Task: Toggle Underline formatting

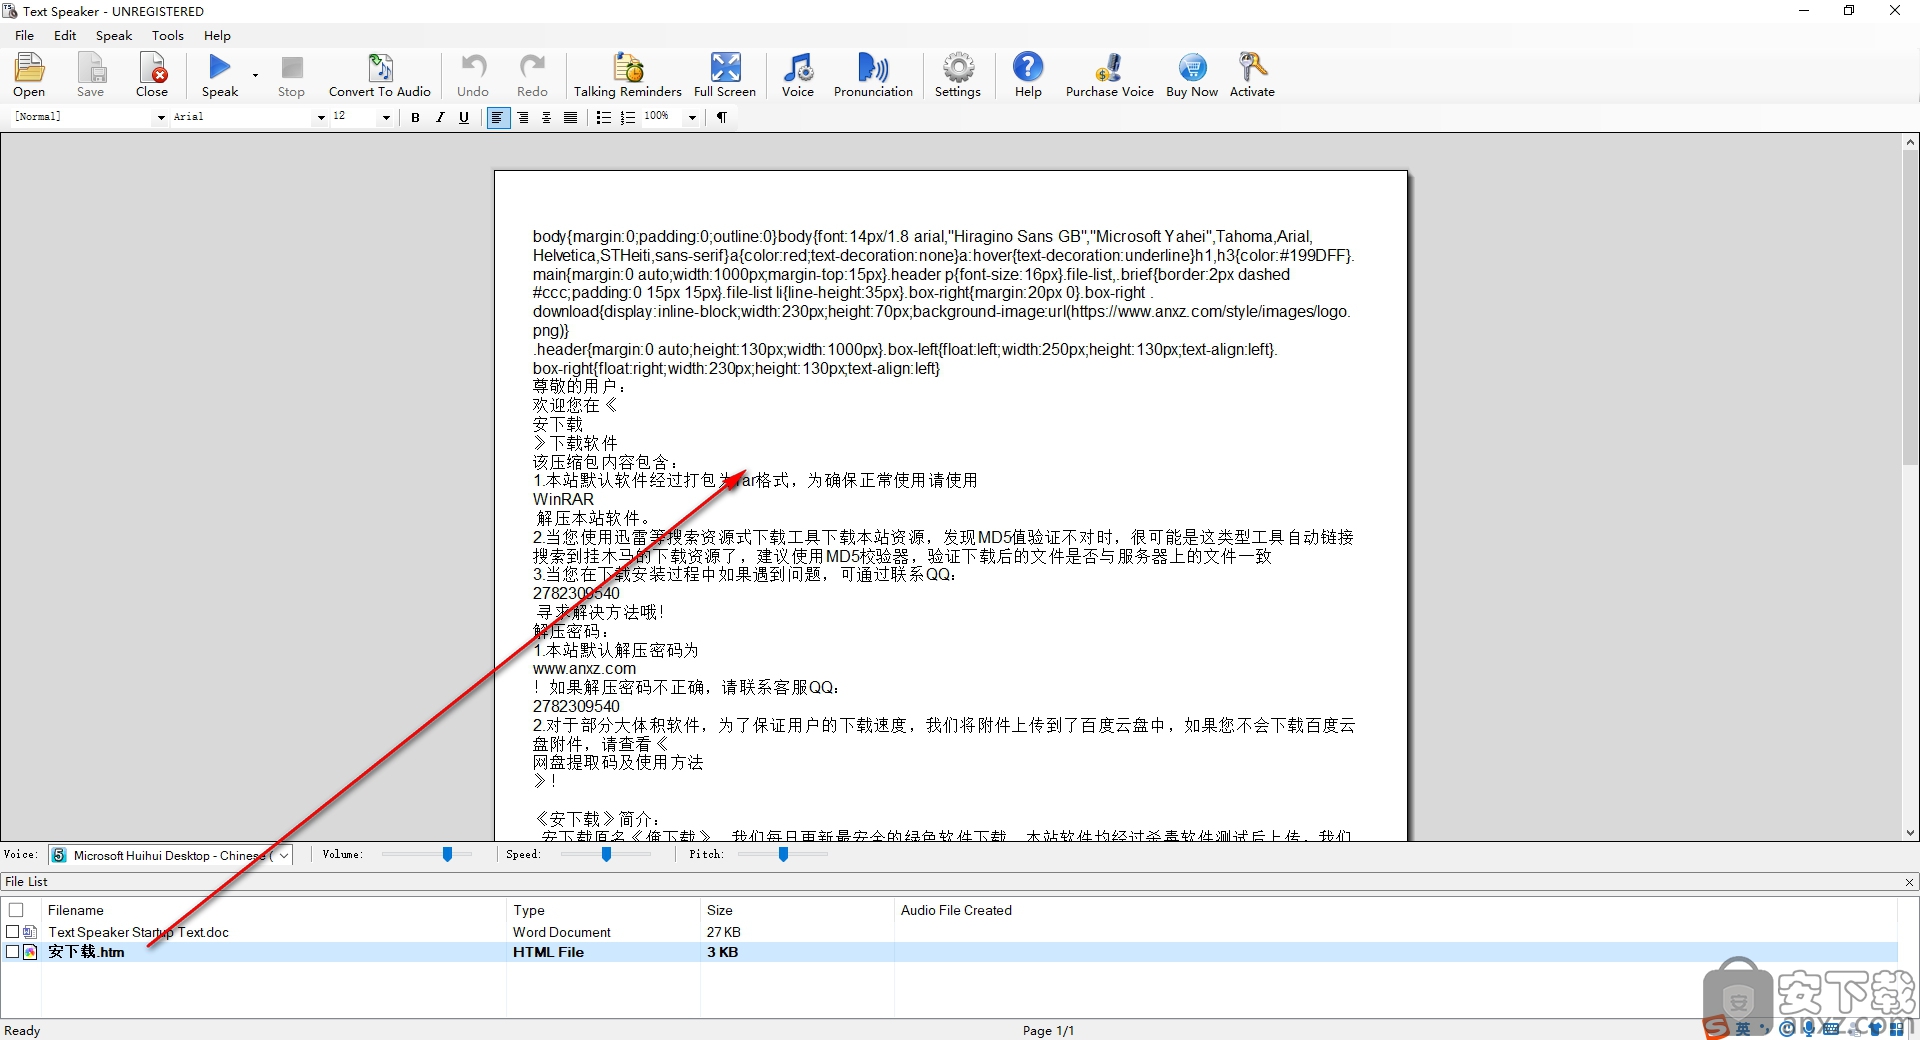Action: point(464,117)
